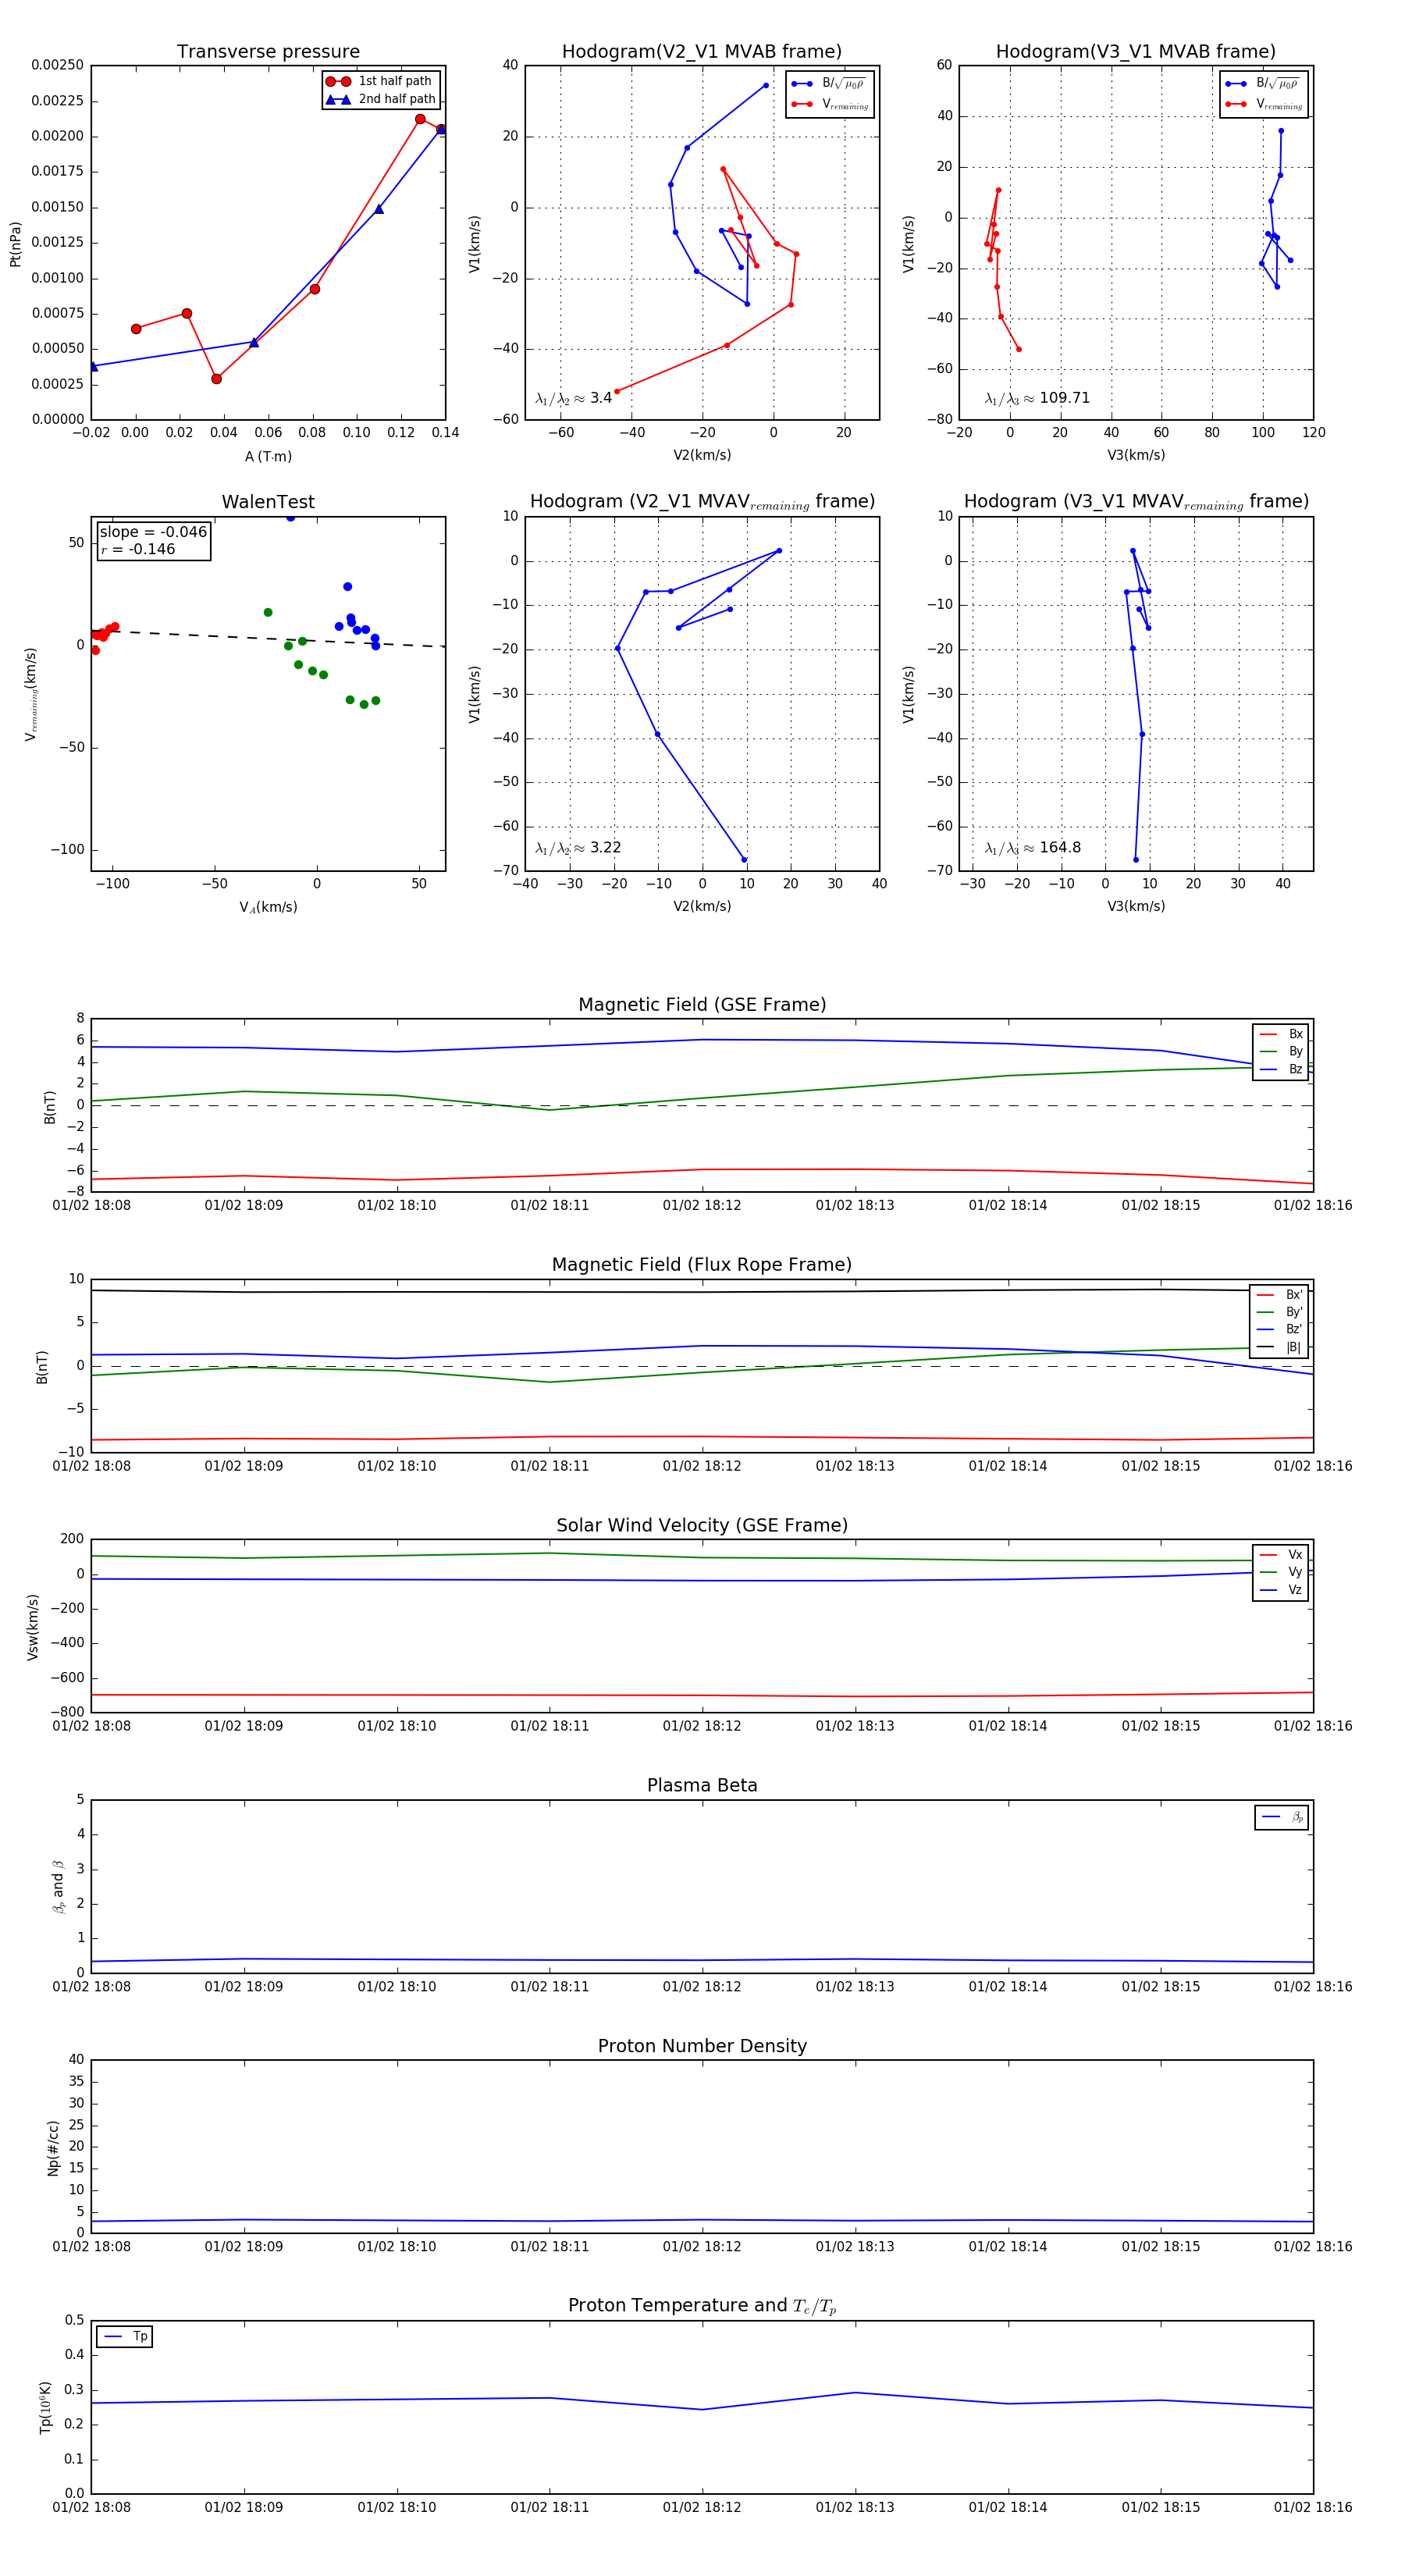
Task: Click the 'Hodogram(V2_V1 MVAB frame)' title
Action: point(702,52)
